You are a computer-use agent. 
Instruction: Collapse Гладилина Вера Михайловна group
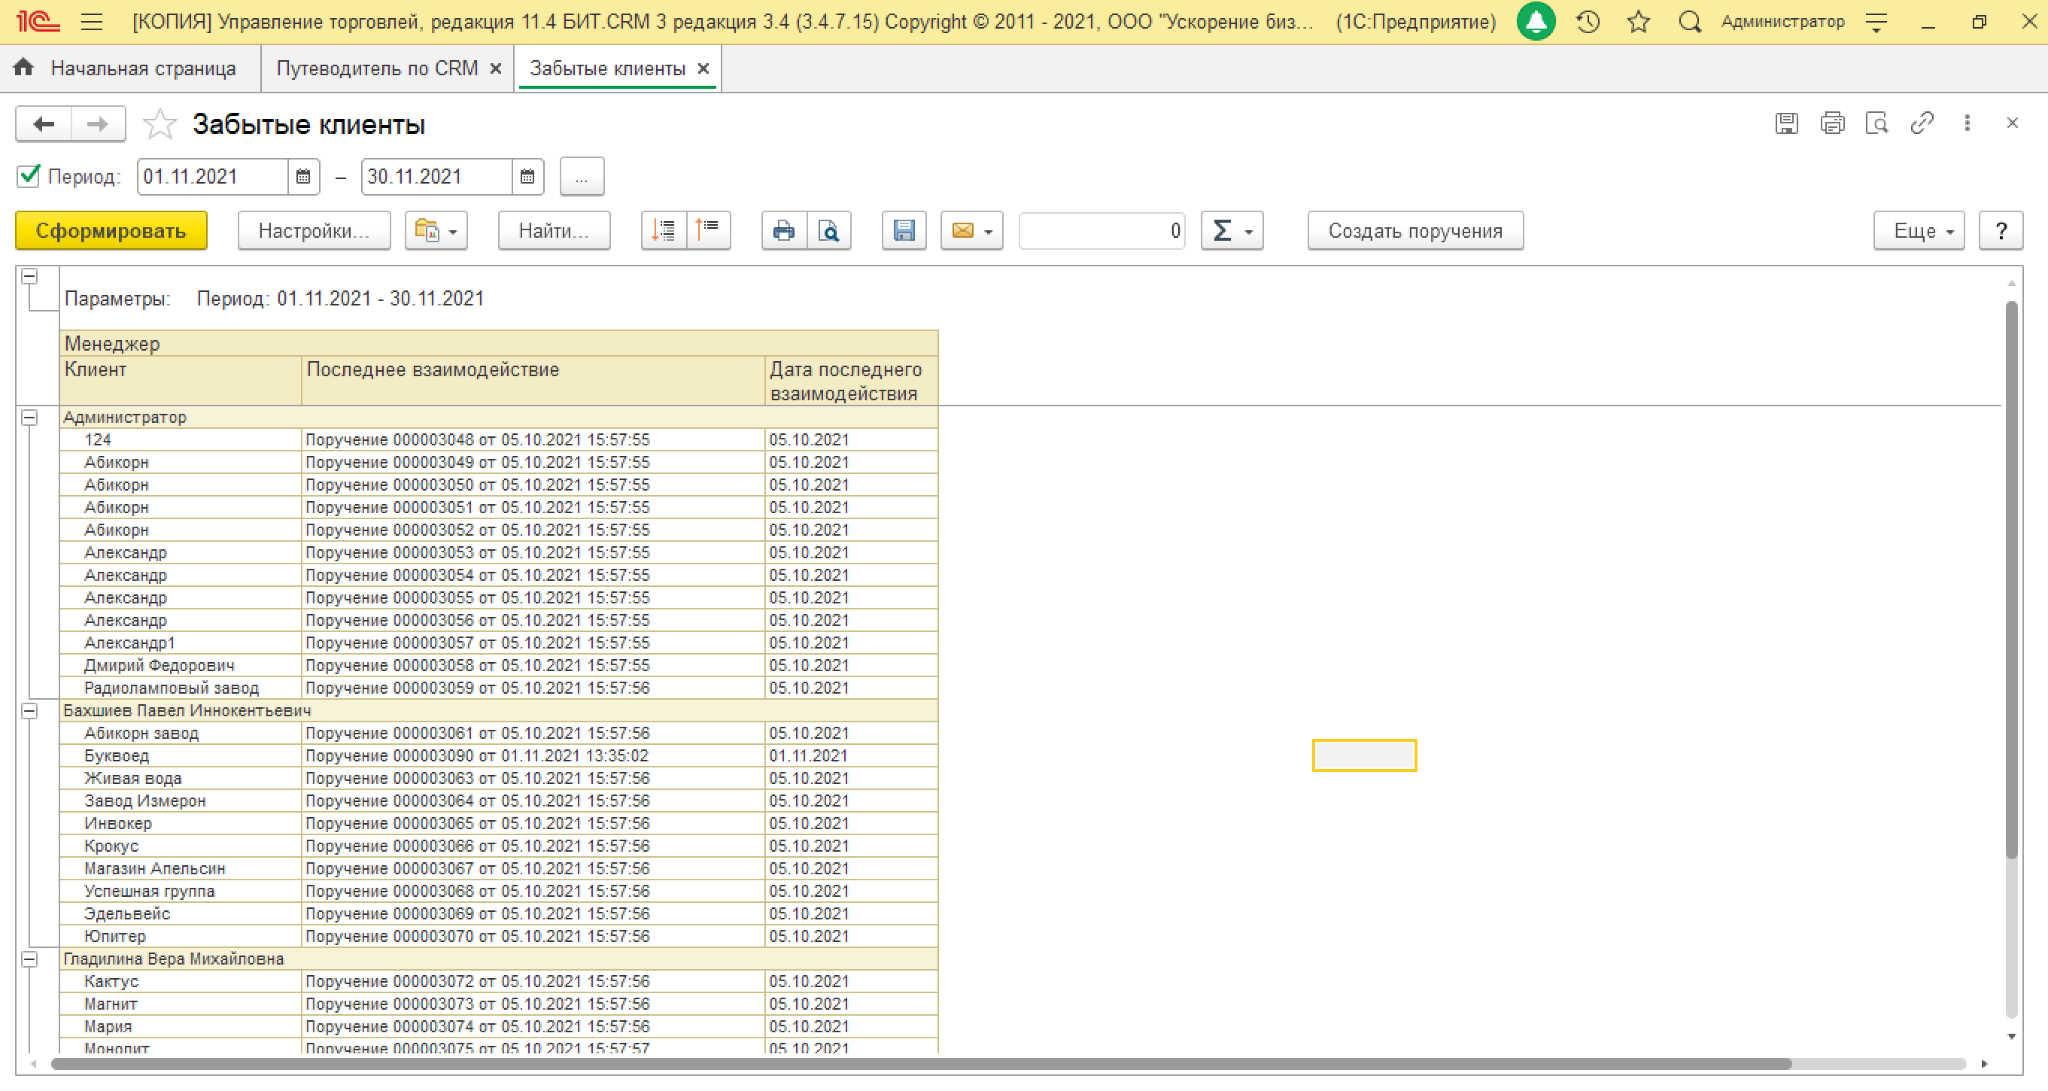[30, 959]
